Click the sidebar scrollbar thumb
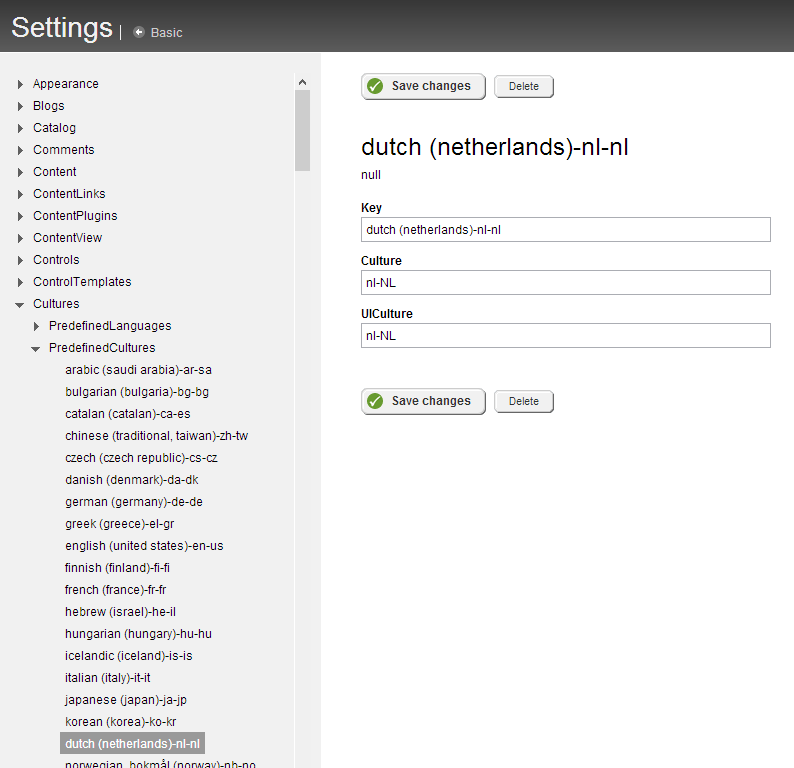794x768 pixels. 302,131
